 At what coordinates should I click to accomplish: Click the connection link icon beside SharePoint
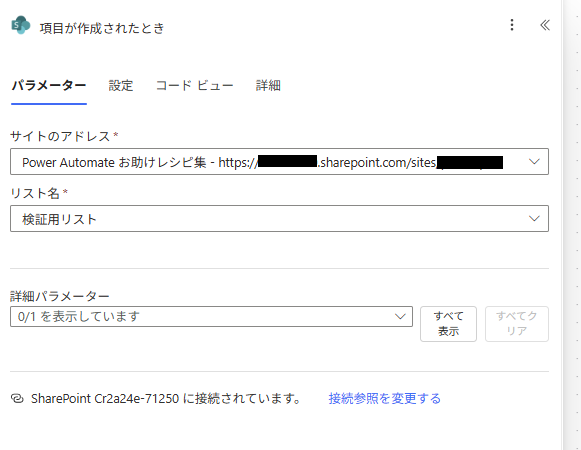click(x=17, y=398)
